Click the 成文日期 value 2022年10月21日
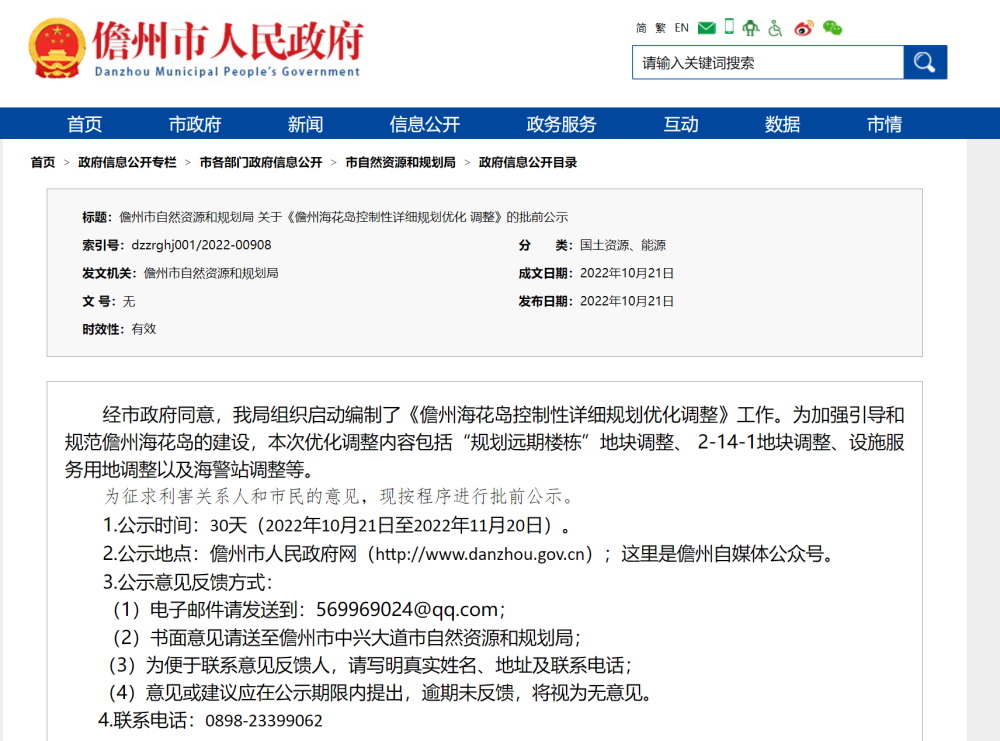 (626, 273)
